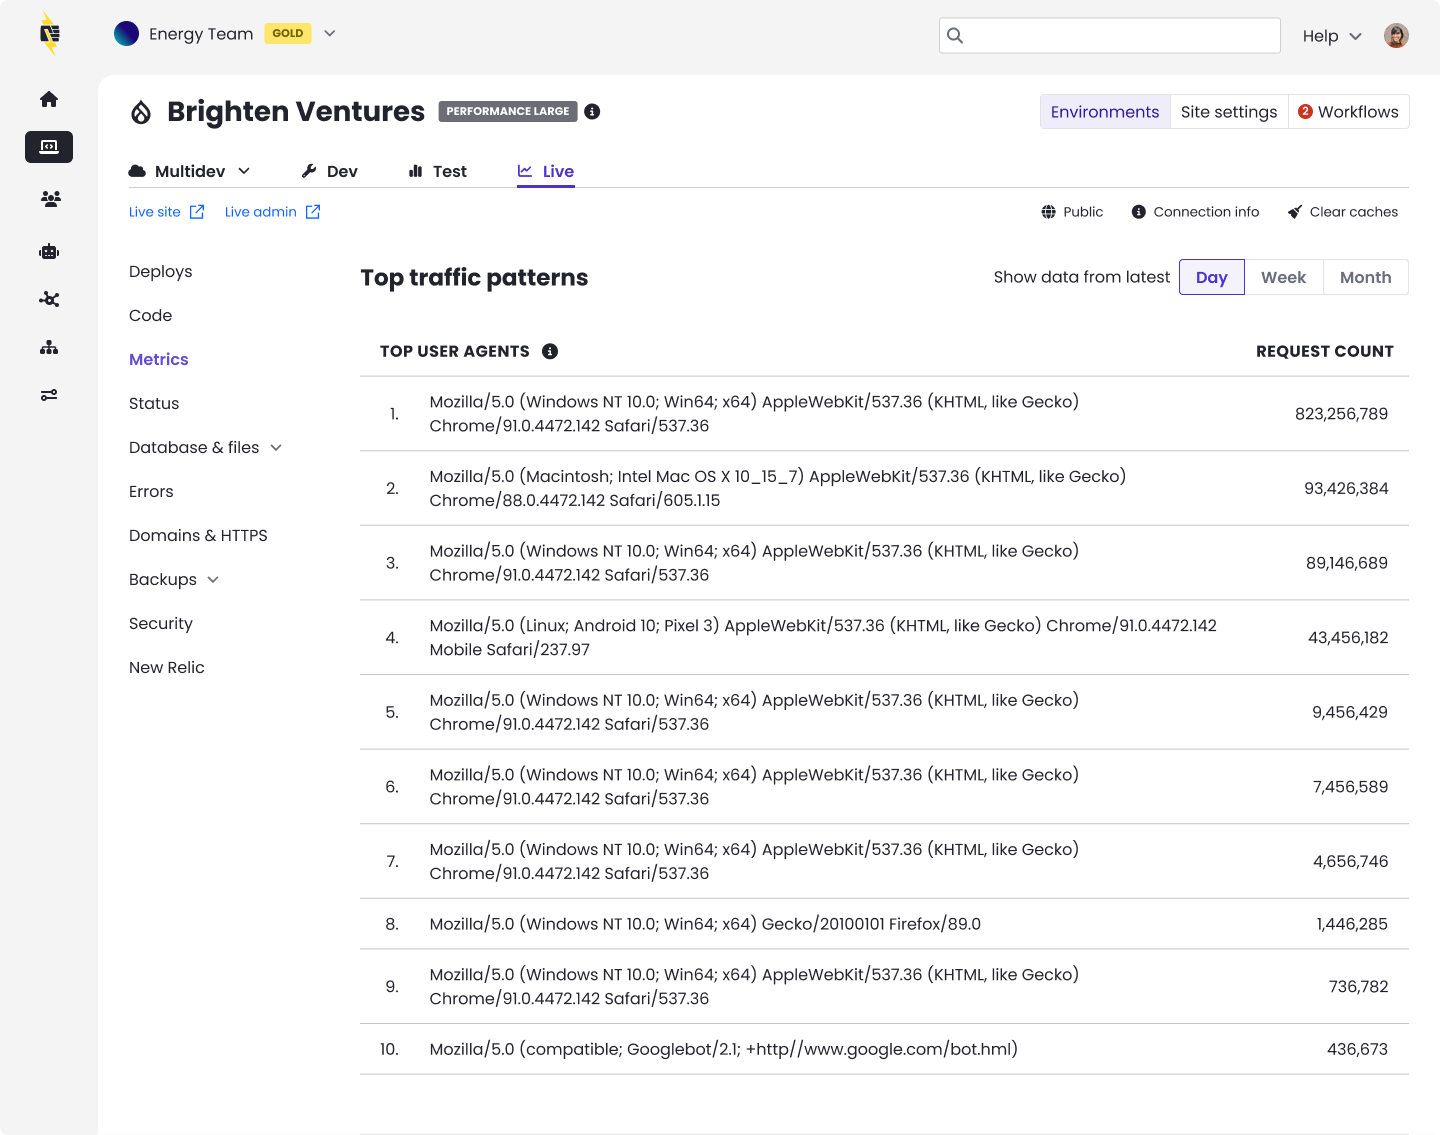1440x1135 pixels.
Task: Open the settings sliders icon in sidebar
Action: coord(49,395)
